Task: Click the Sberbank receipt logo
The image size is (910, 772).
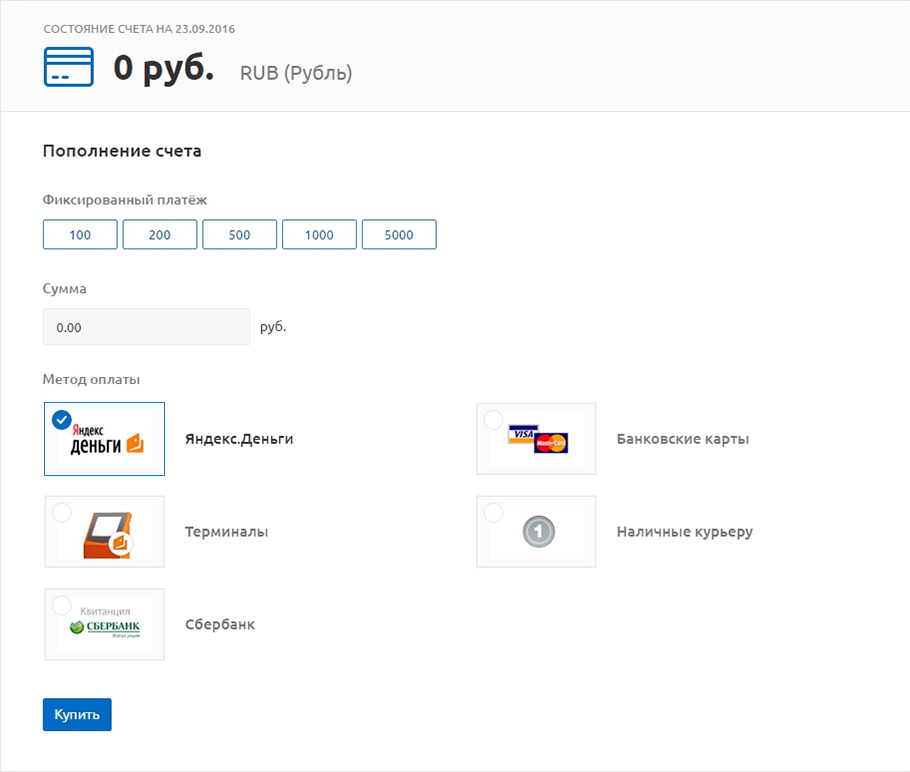Action: (105, 625)
